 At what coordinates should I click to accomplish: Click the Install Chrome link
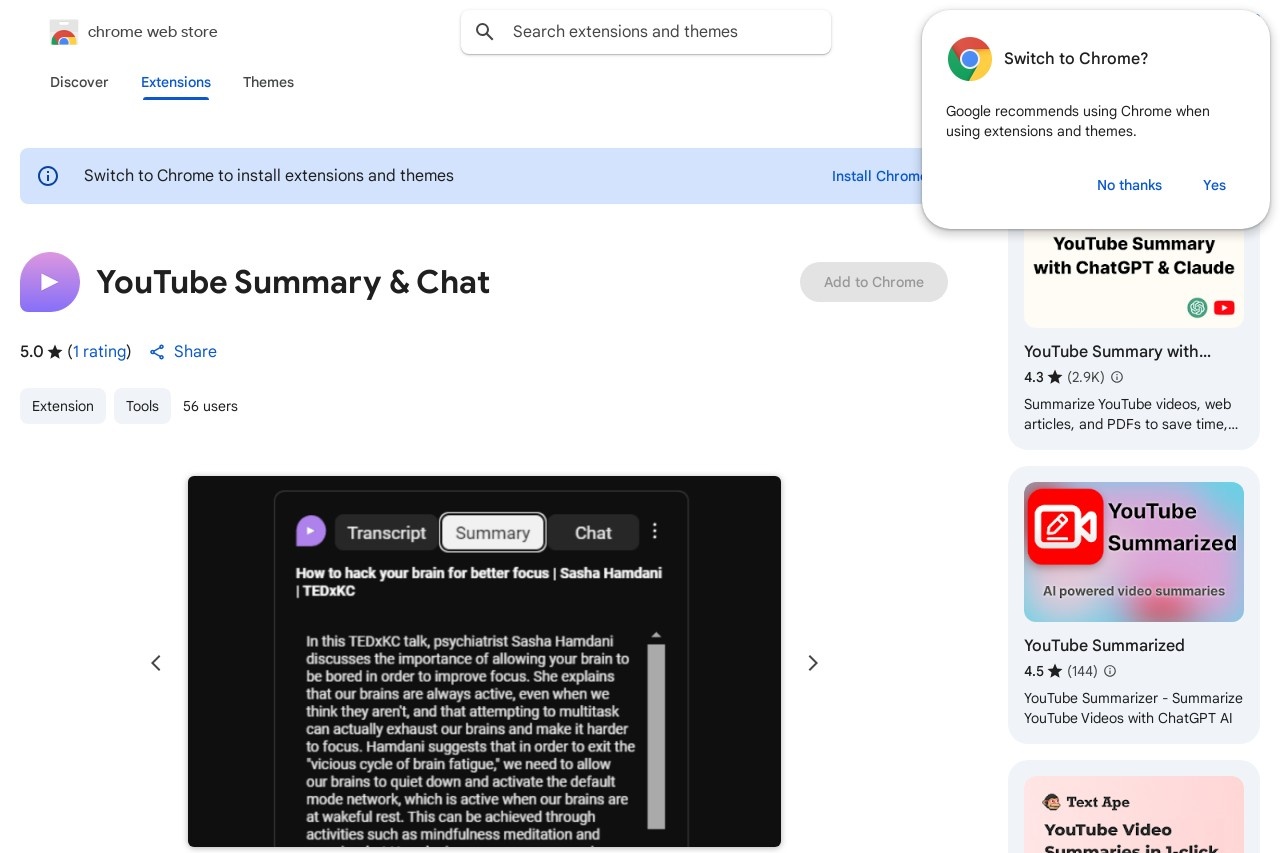[x=878, y=176]
